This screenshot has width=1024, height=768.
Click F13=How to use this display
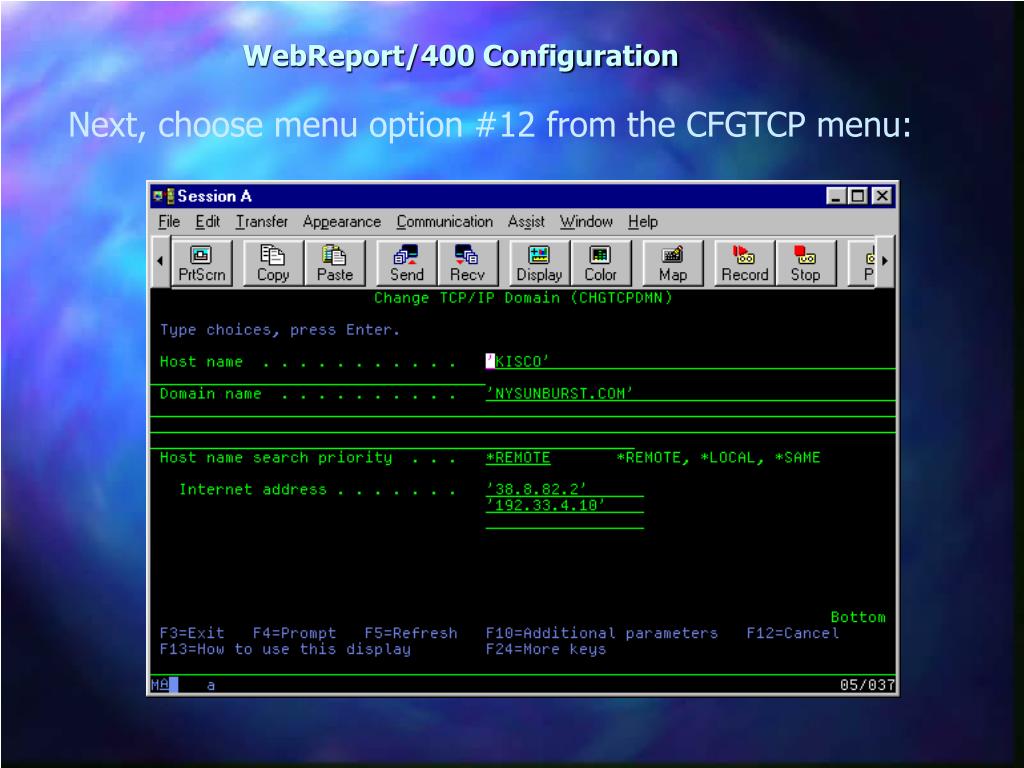[285, 649]
